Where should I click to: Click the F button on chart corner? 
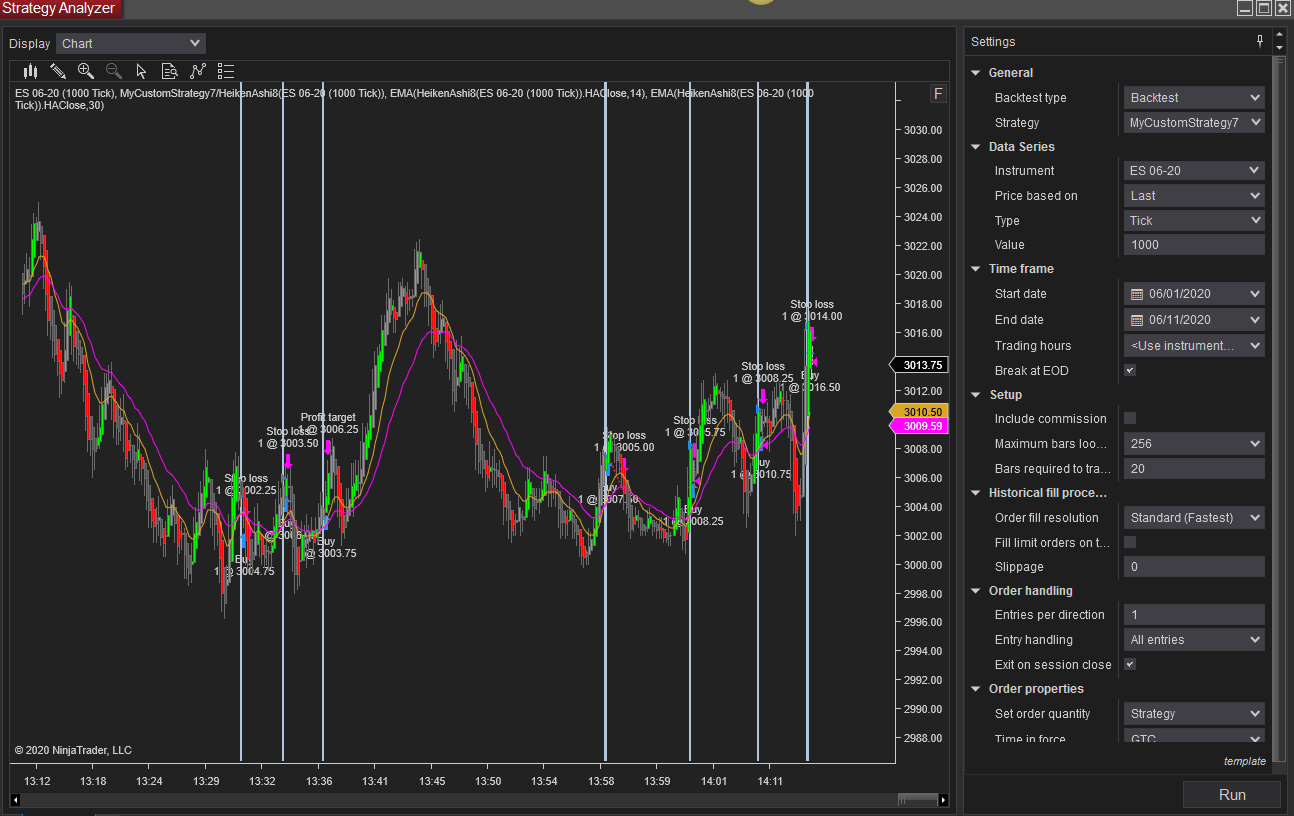click(x=938, y=94)
